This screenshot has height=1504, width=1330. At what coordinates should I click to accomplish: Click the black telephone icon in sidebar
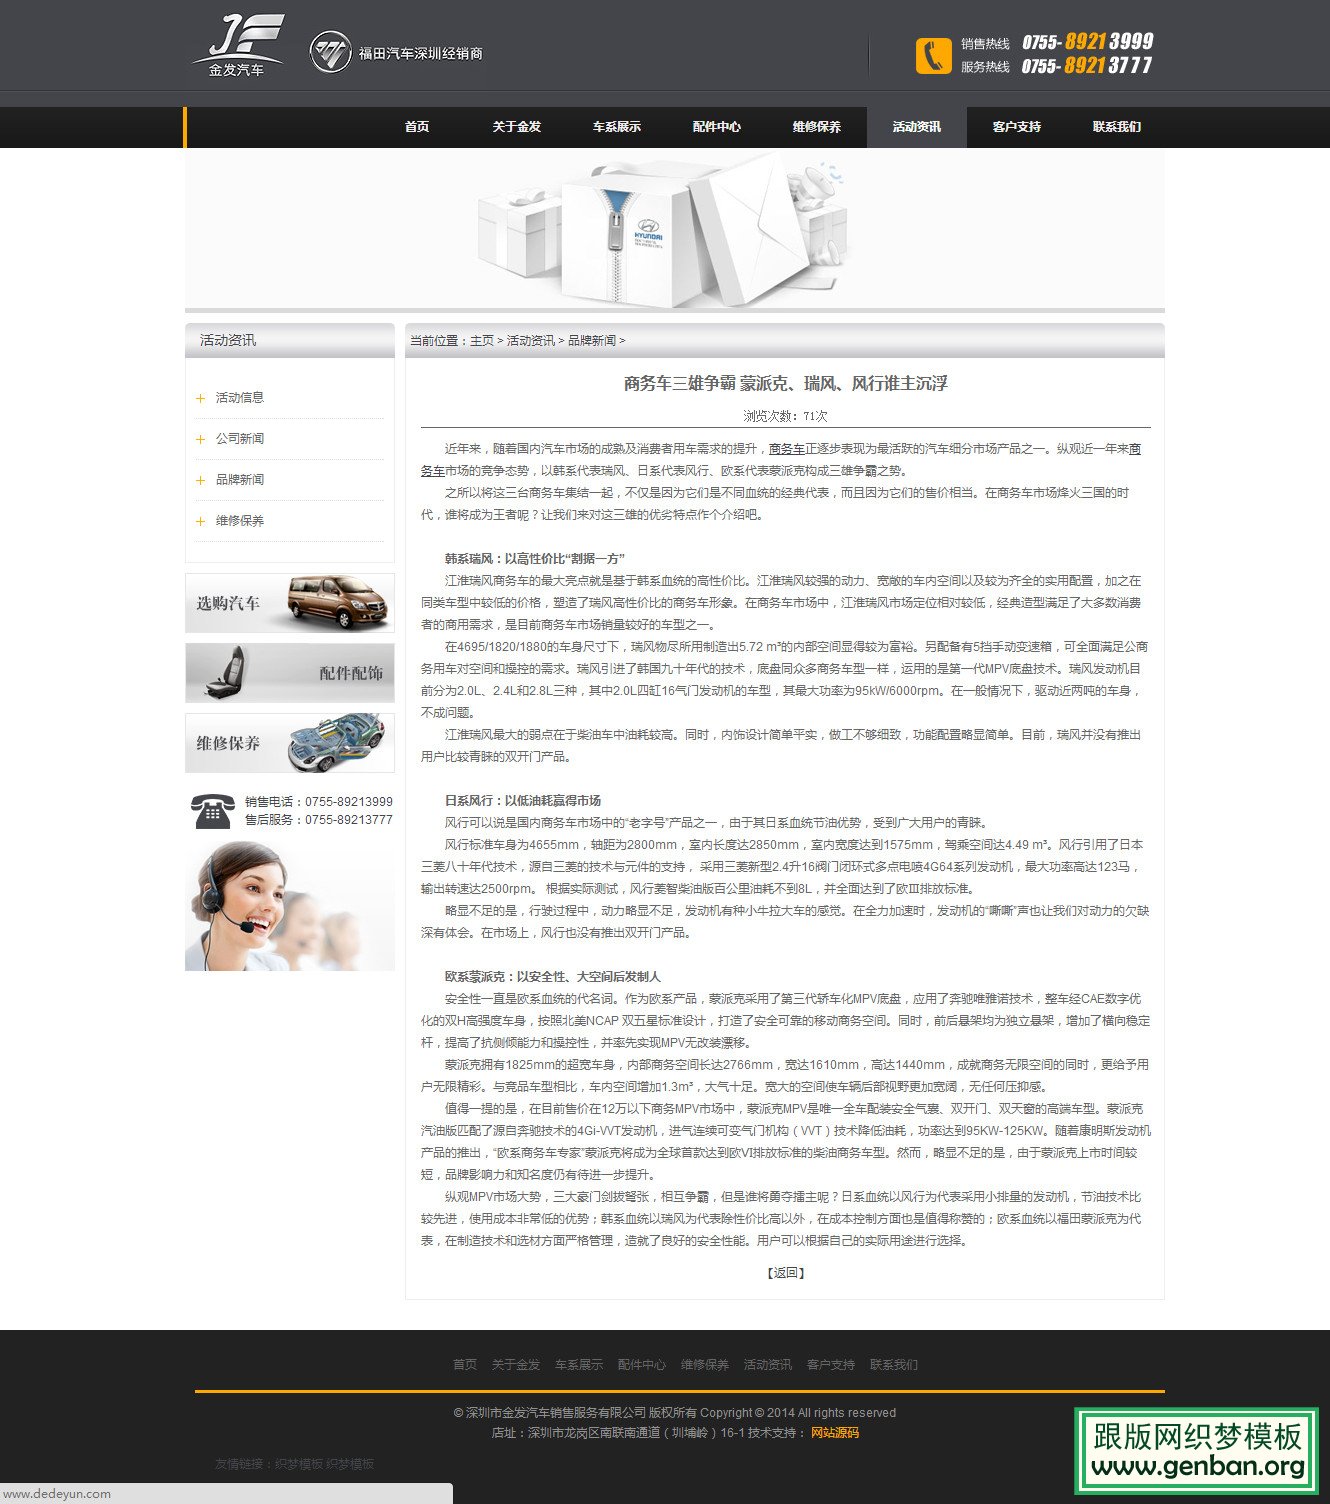tap(212, 810)
